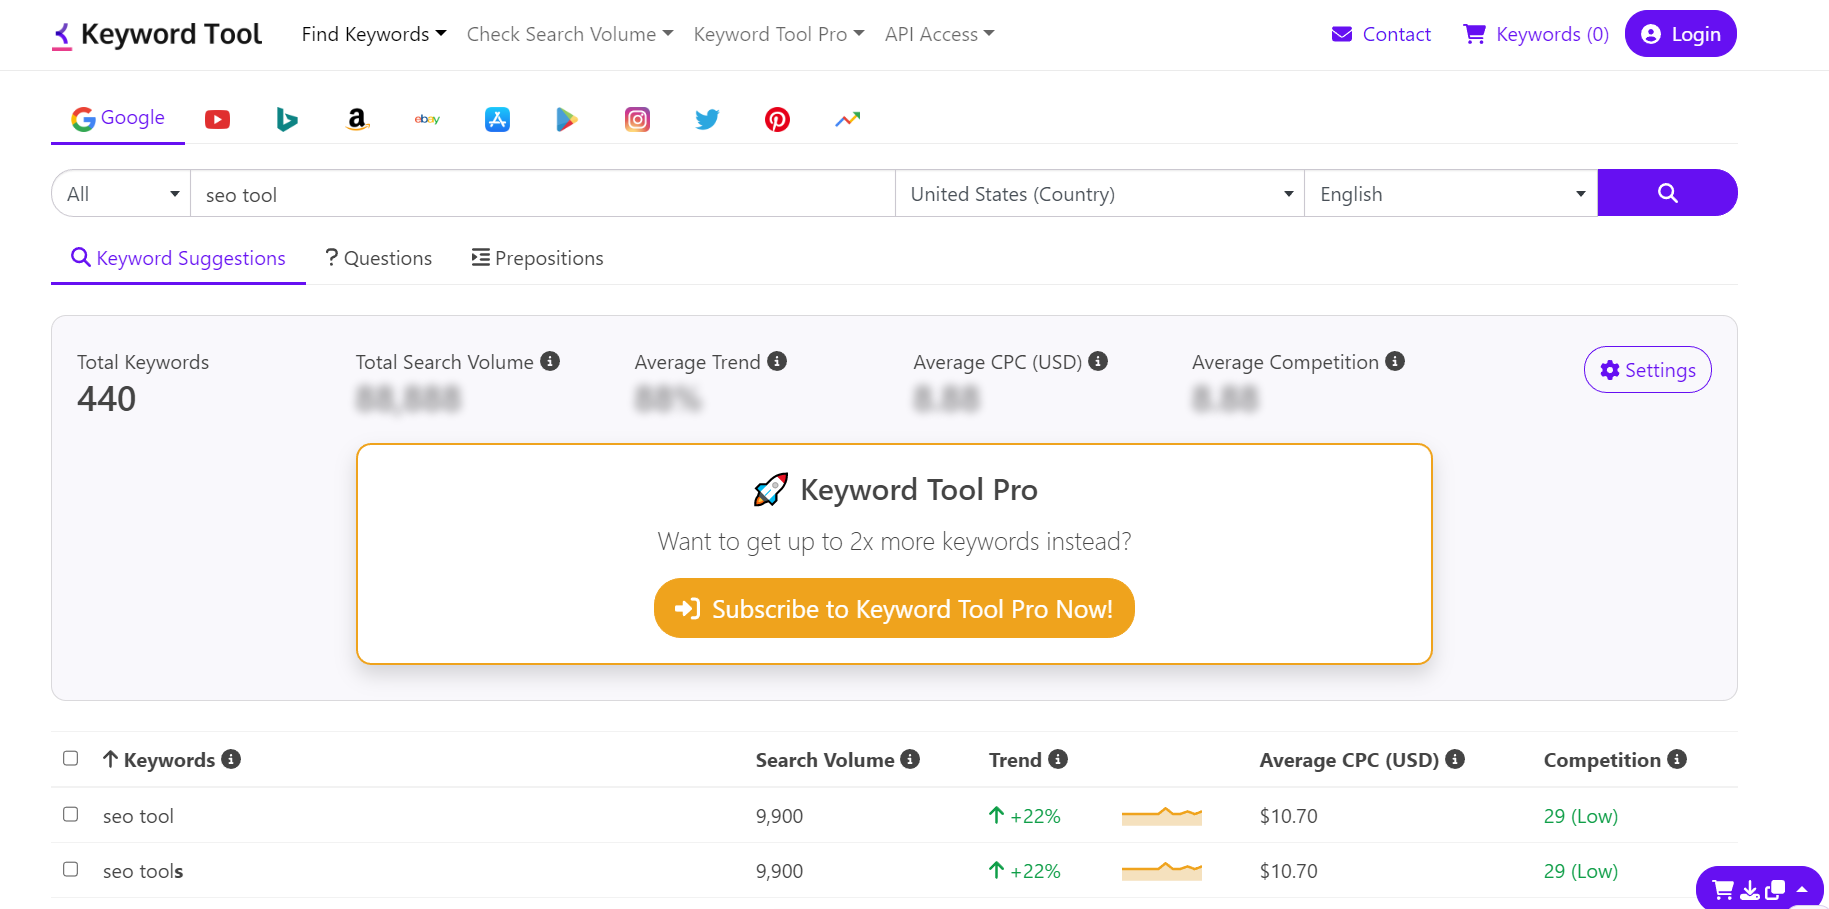Sort by the Search Volume column header
The height and width of the screenshot is (909, 1829).
(x=825, y=759)
